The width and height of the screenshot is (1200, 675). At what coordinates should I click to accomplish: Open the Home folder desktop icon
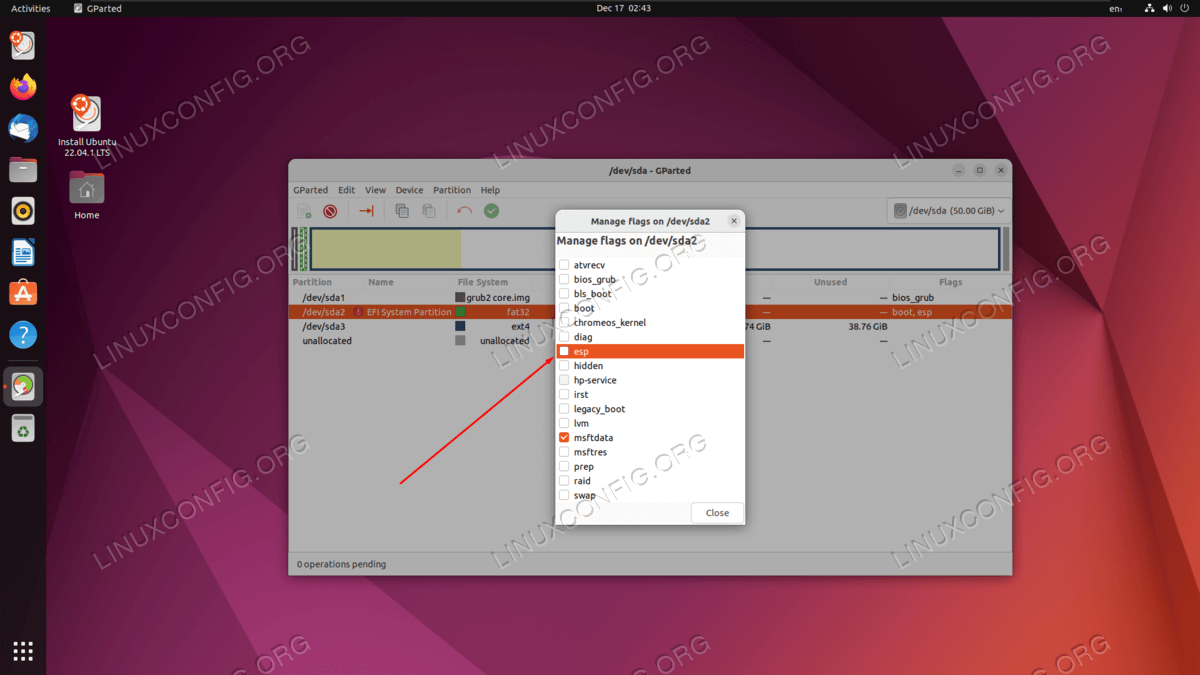tap(86, 194)
